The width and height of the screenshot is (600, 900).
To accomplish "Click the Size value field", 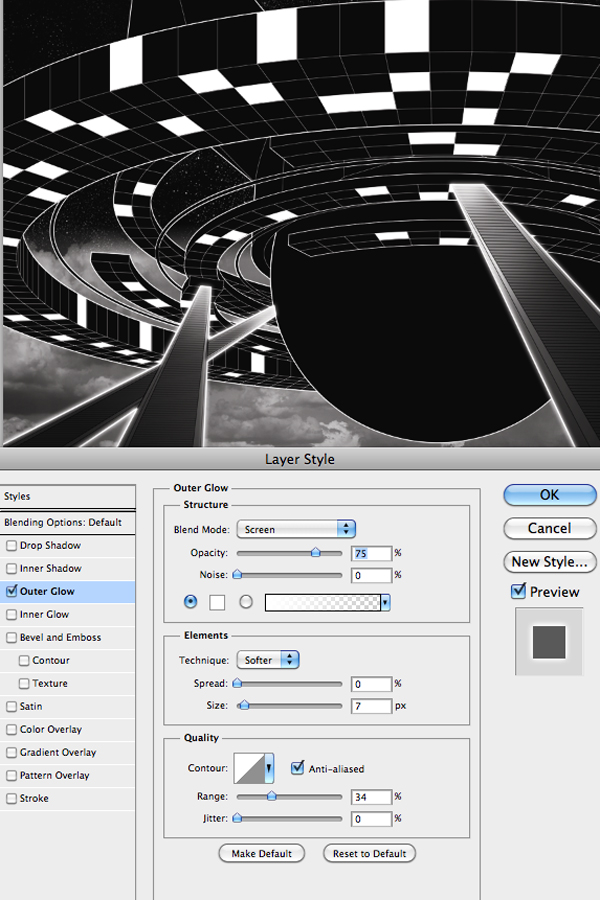I will [371, 706].
